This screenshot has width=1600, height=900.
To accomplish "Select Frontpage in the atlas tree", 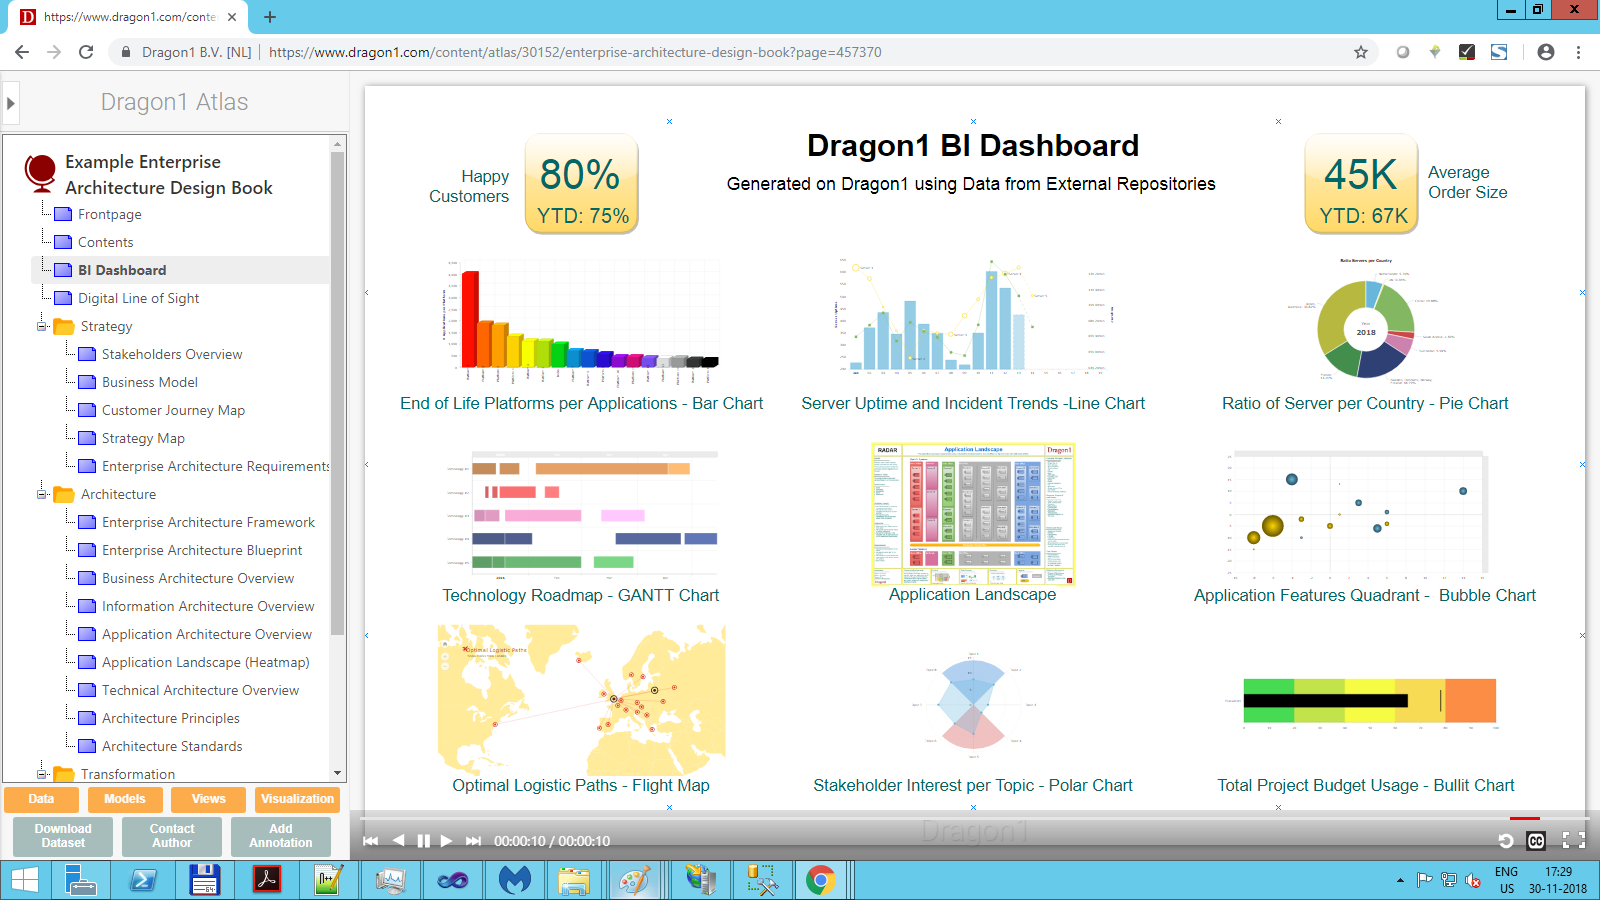I will tap(110, 214).
